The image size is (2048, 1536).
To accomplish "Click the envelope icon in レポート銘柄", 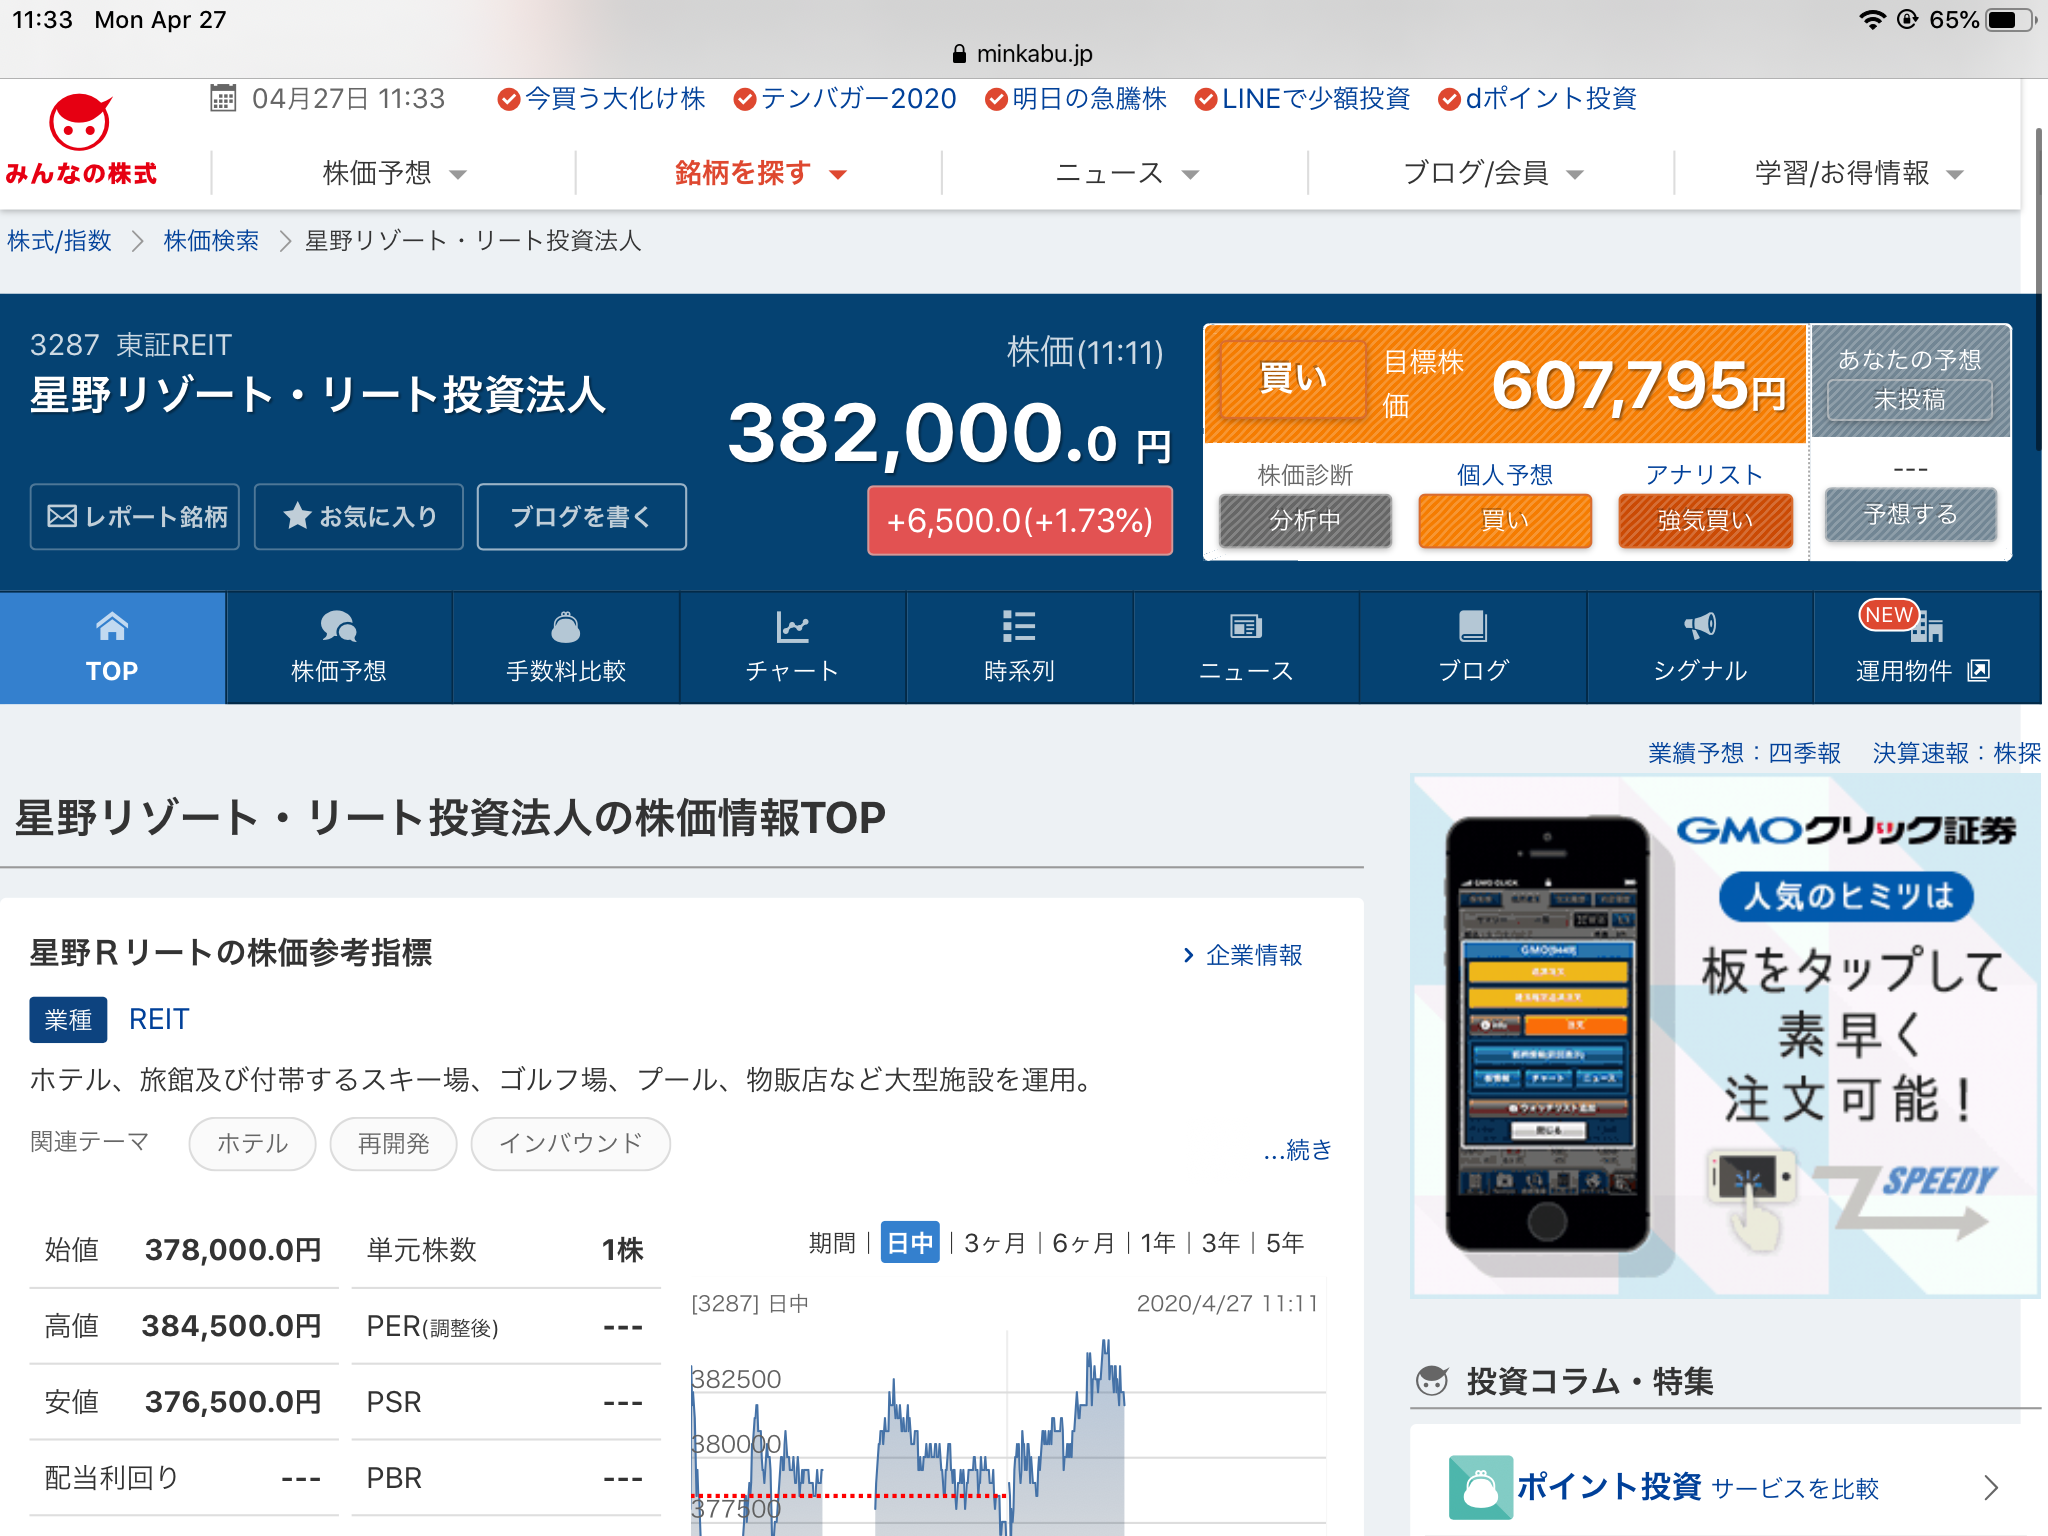I will (62, 516).
